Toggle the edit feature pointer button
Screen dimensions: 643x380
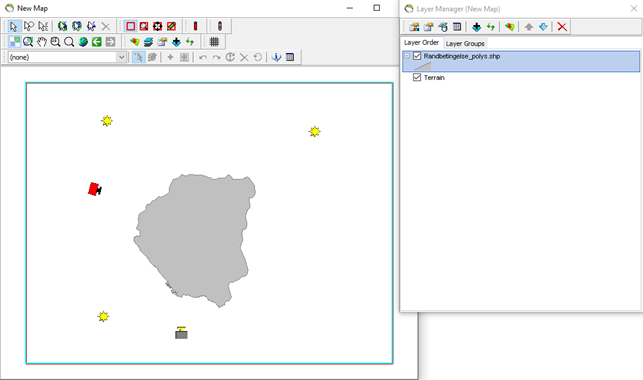point(139,57)
